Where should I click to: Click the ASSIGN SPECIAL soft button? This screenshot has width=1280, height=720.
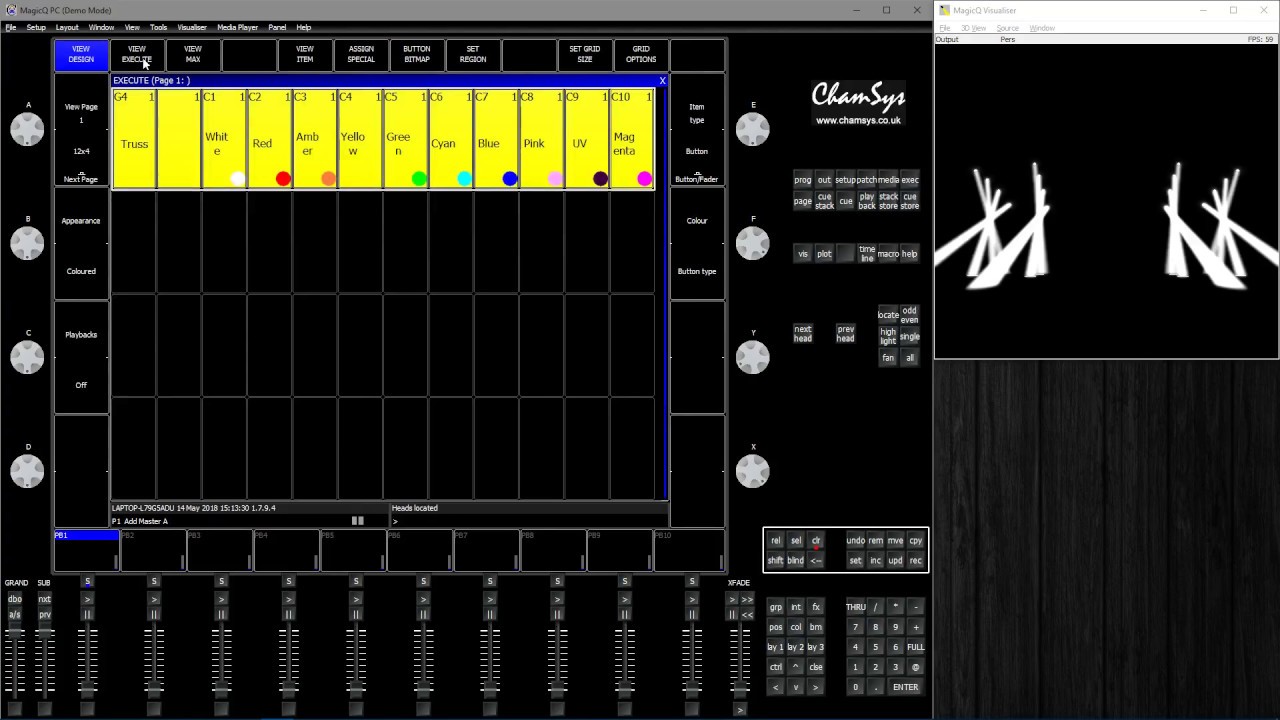click(361, 55)
